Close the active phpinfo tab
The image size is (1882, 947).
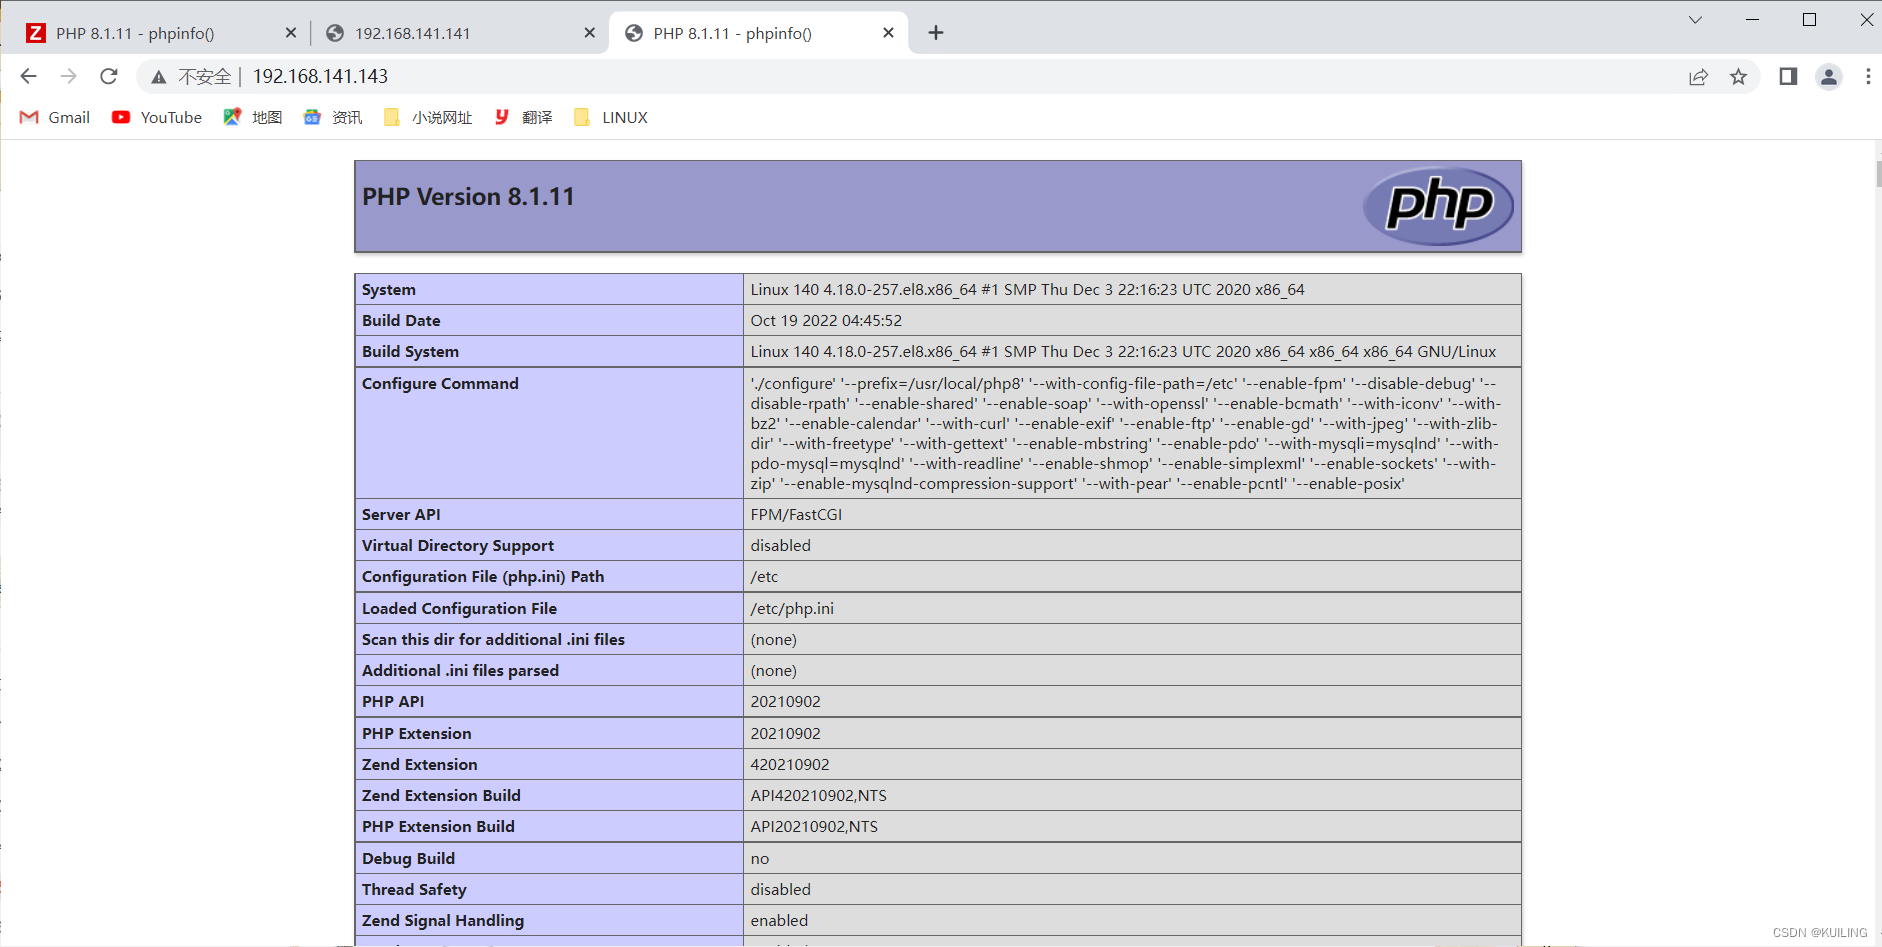[x=888, y=33]
